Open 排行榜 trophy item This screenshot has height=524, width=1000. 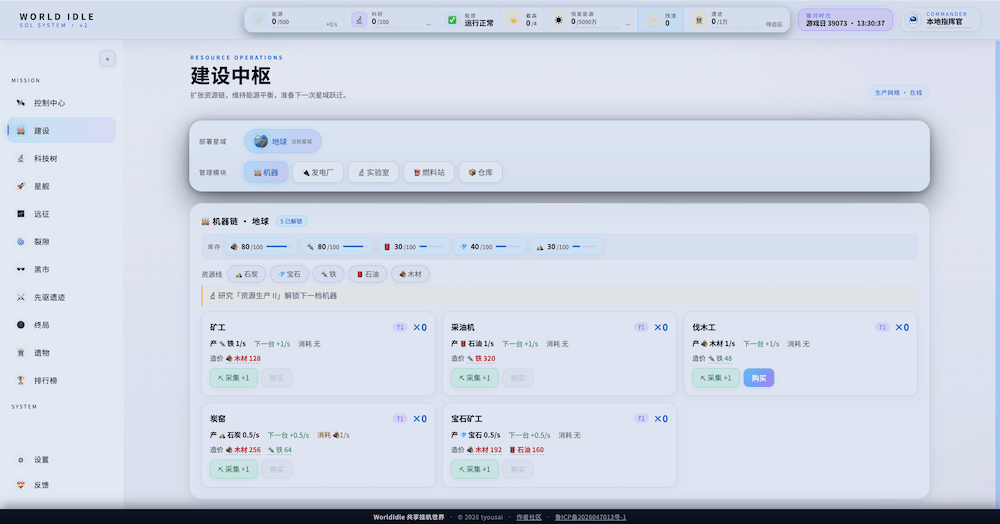coord(61,381)
